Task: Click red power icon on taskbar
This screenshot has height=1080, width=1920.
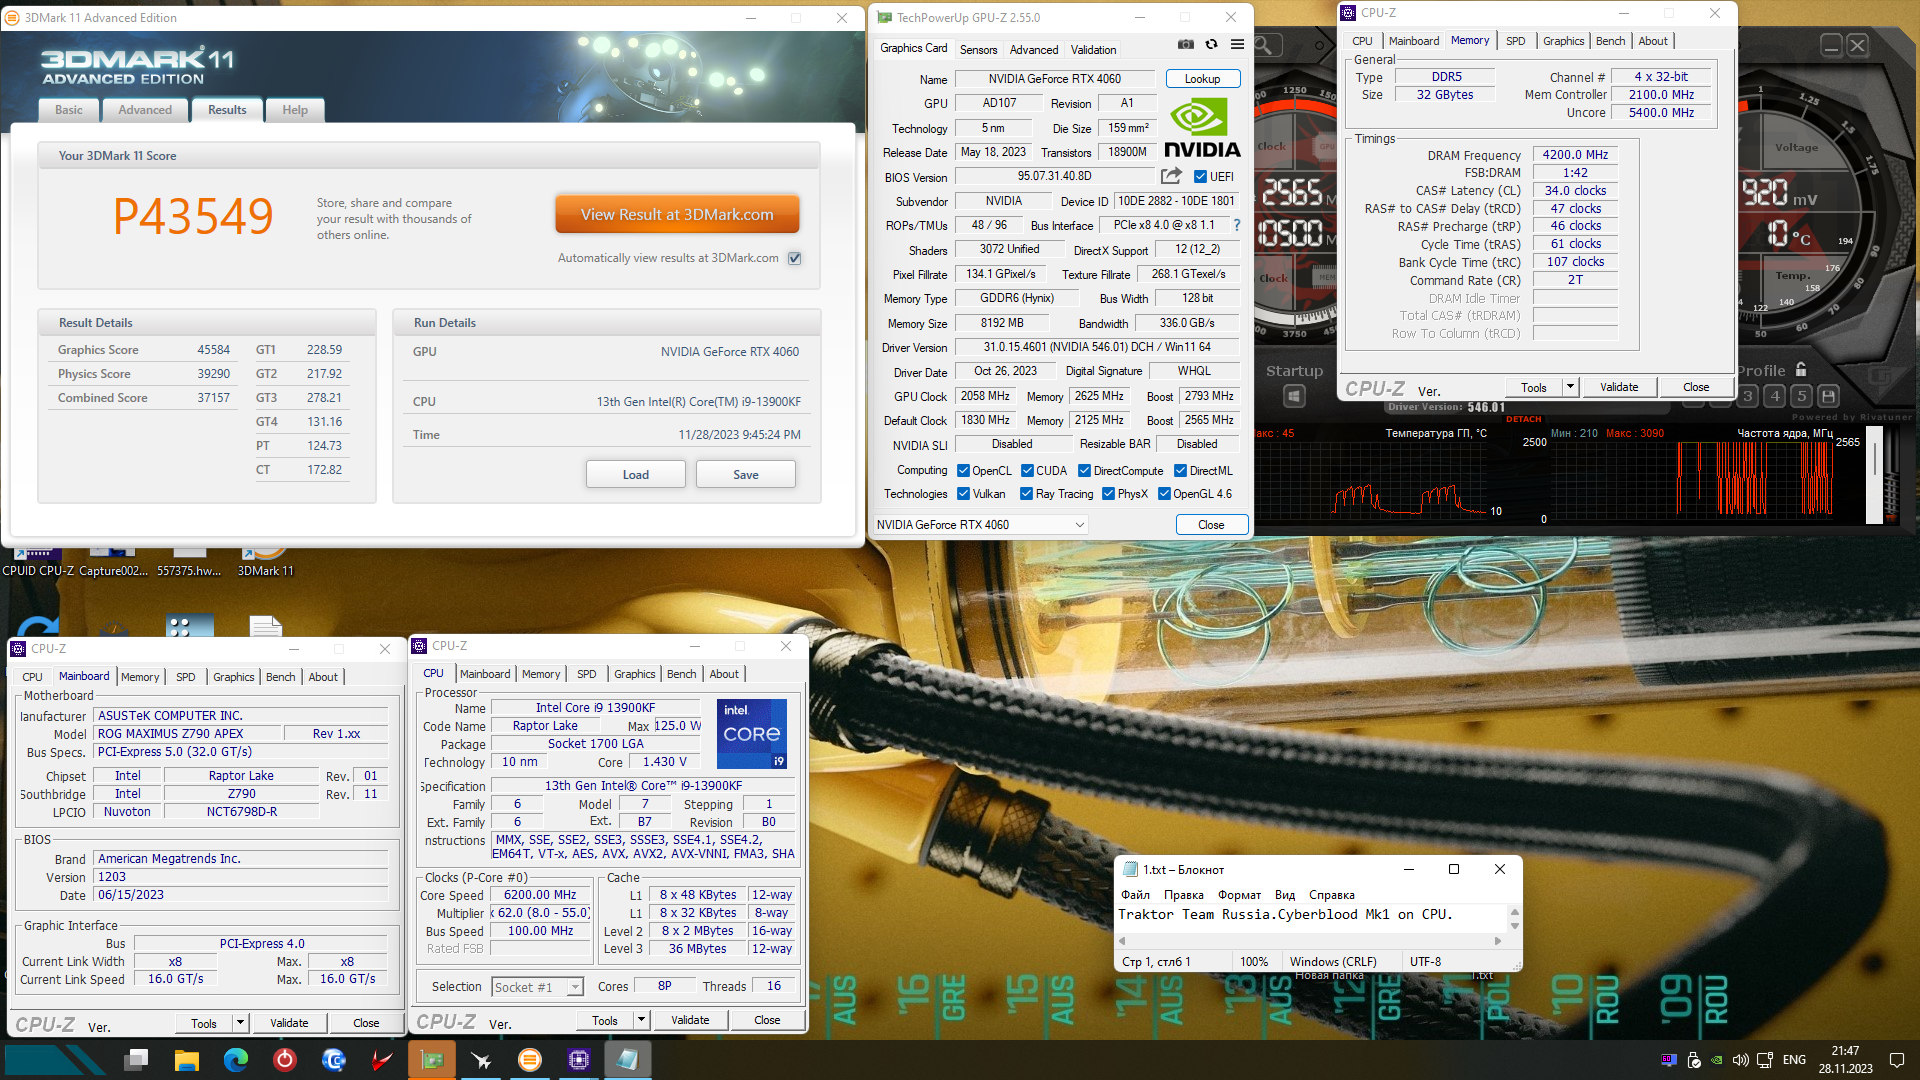Action: (285, 1060)
